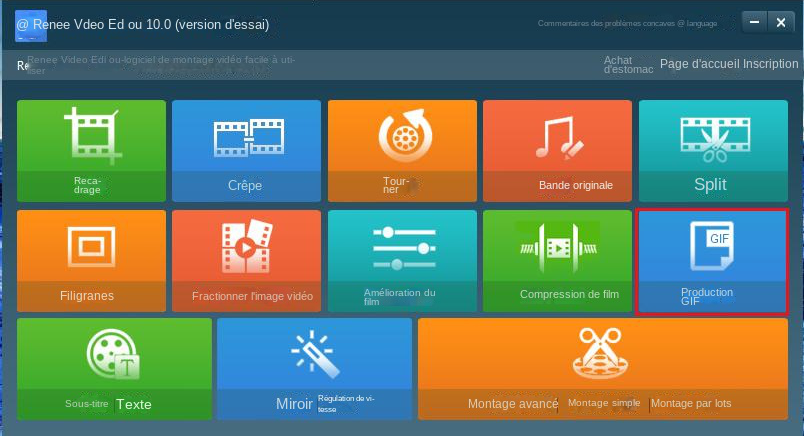The image size is (804, 436).
Task: Click the Régulation de vitesse label
Action: [x=346, y=403]
